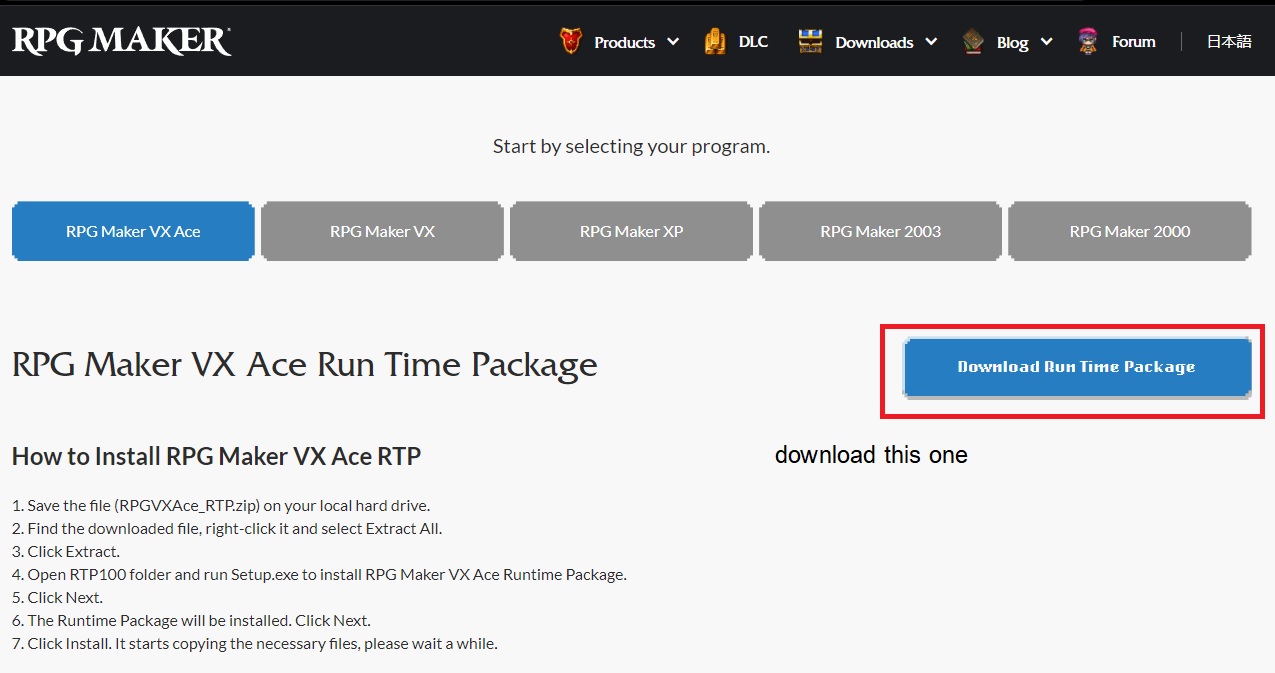
Task: Click the DLC treasure icon
Action: (715, 41)
